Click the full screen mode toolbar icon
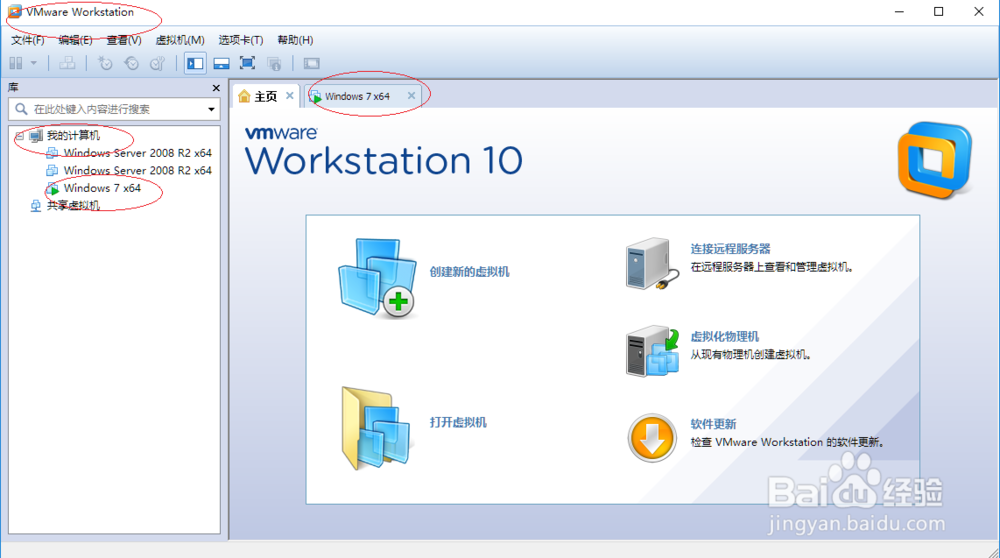The width and height of the screenshot is (1000, 558). point(247,63)
